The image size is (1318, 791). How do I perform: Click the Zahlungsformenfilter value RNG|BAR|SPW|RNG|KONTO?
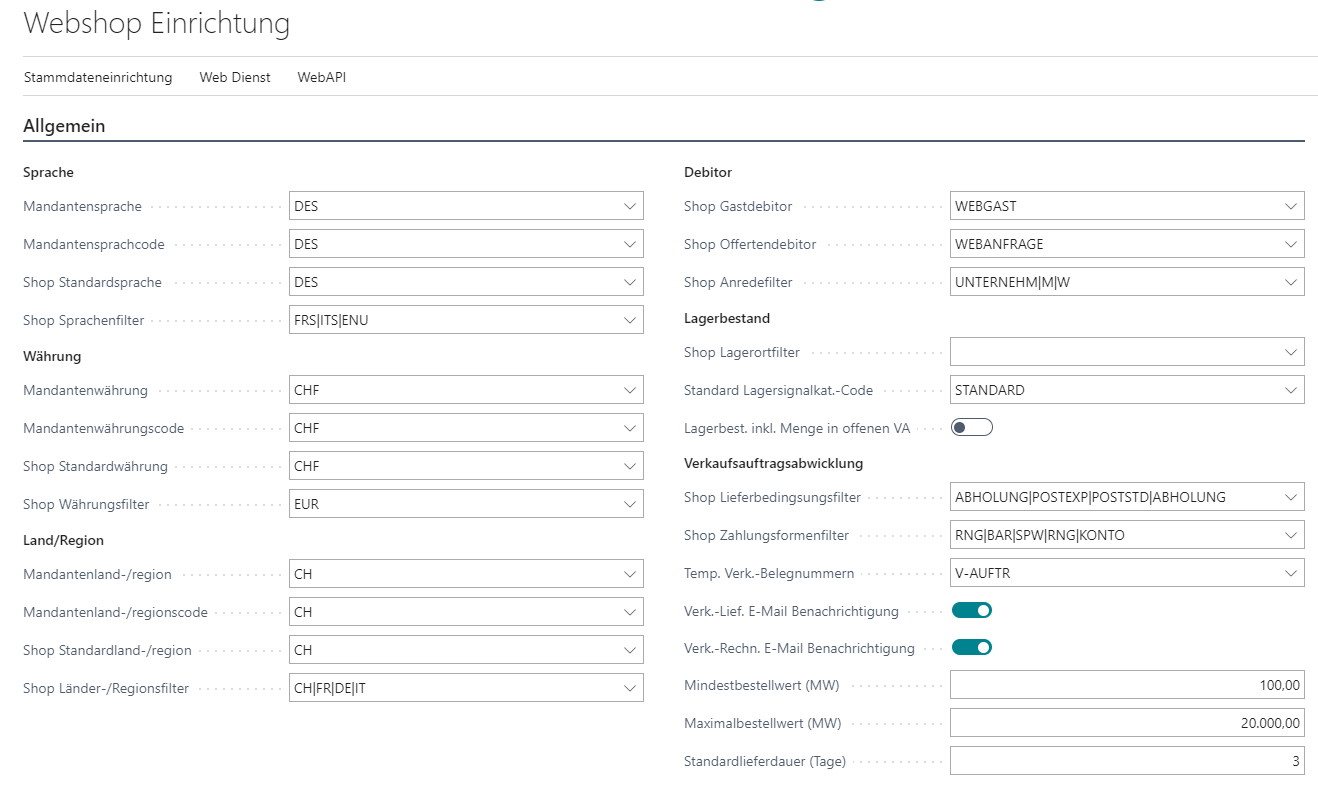click(x=1040, y=535)
